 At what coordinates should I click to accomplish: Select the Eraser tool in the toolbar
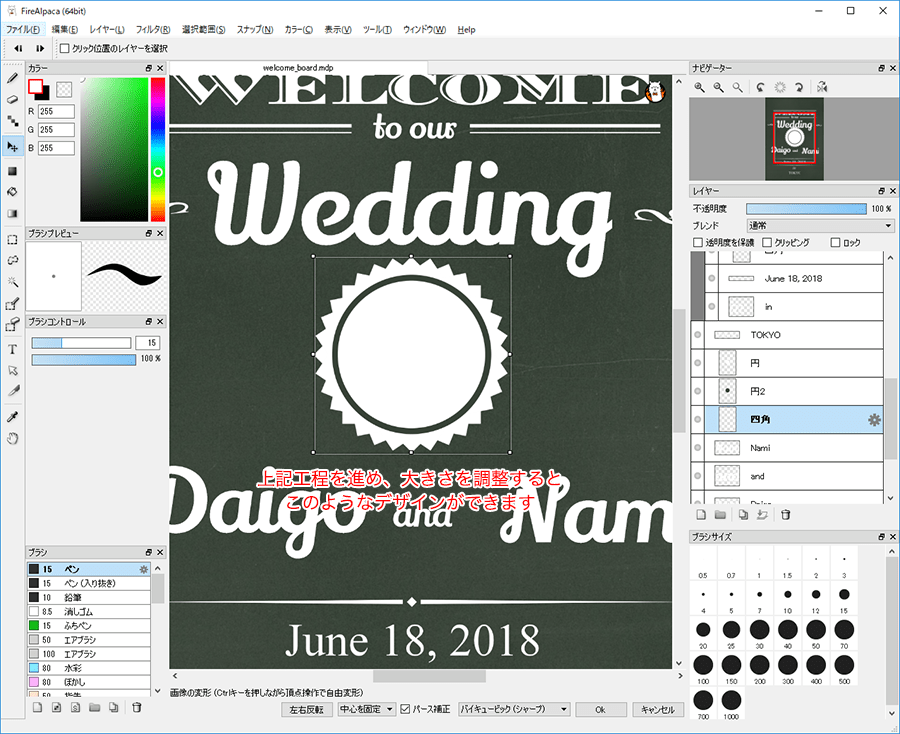point(13,100)
